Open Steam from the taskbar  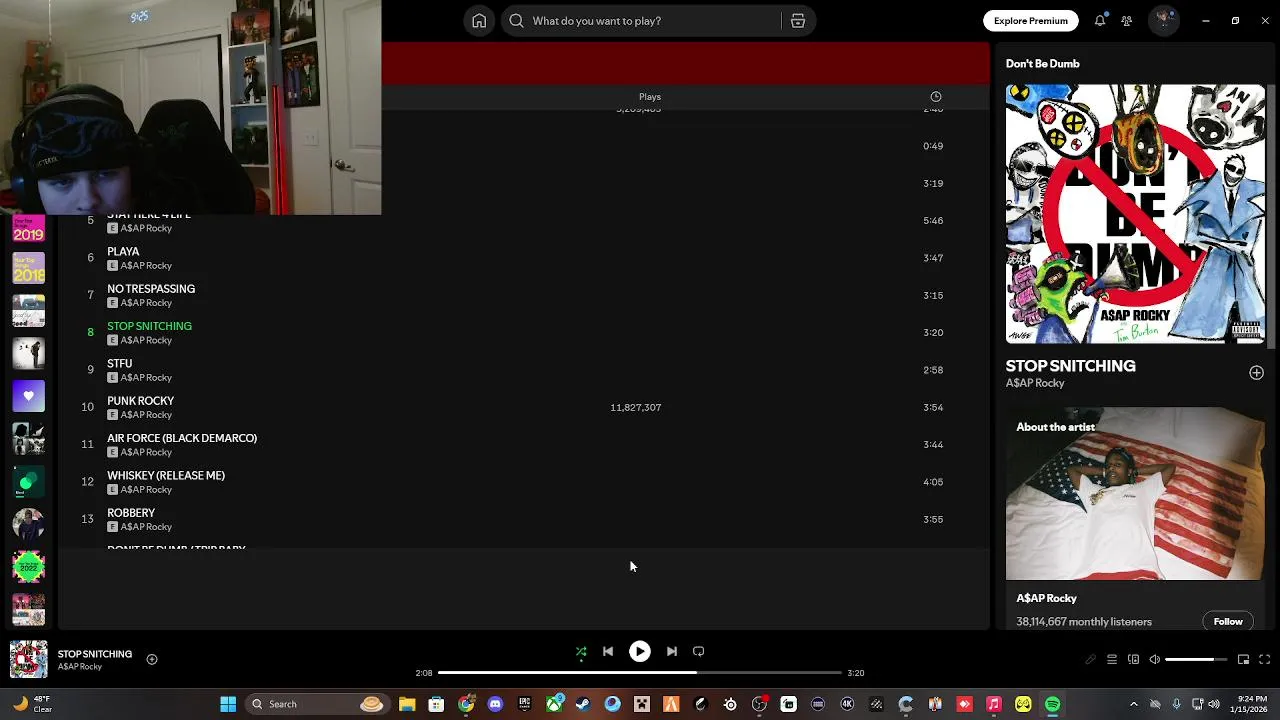coord(583,704)
